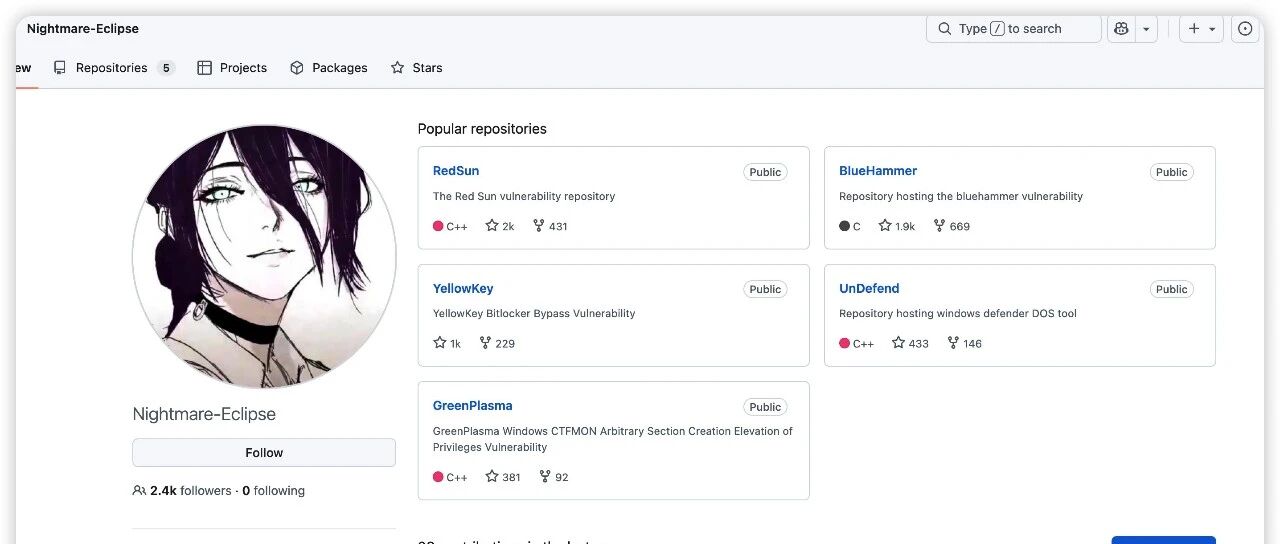Click the Nightmare-Eclipse title in the header
The height and width of the screenshot is (544, 1280).
click(83, 28)
